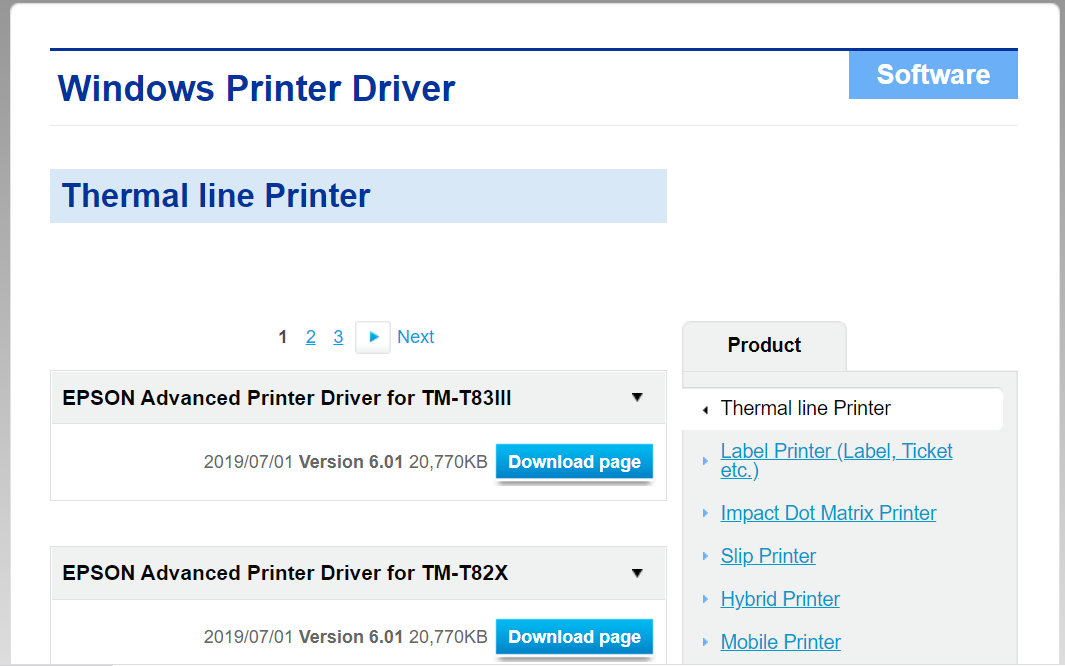The image size is (1065, 666).
Task: Expand the TM-T83III driver dropdown arrow
Action: [x=637, y=397]
